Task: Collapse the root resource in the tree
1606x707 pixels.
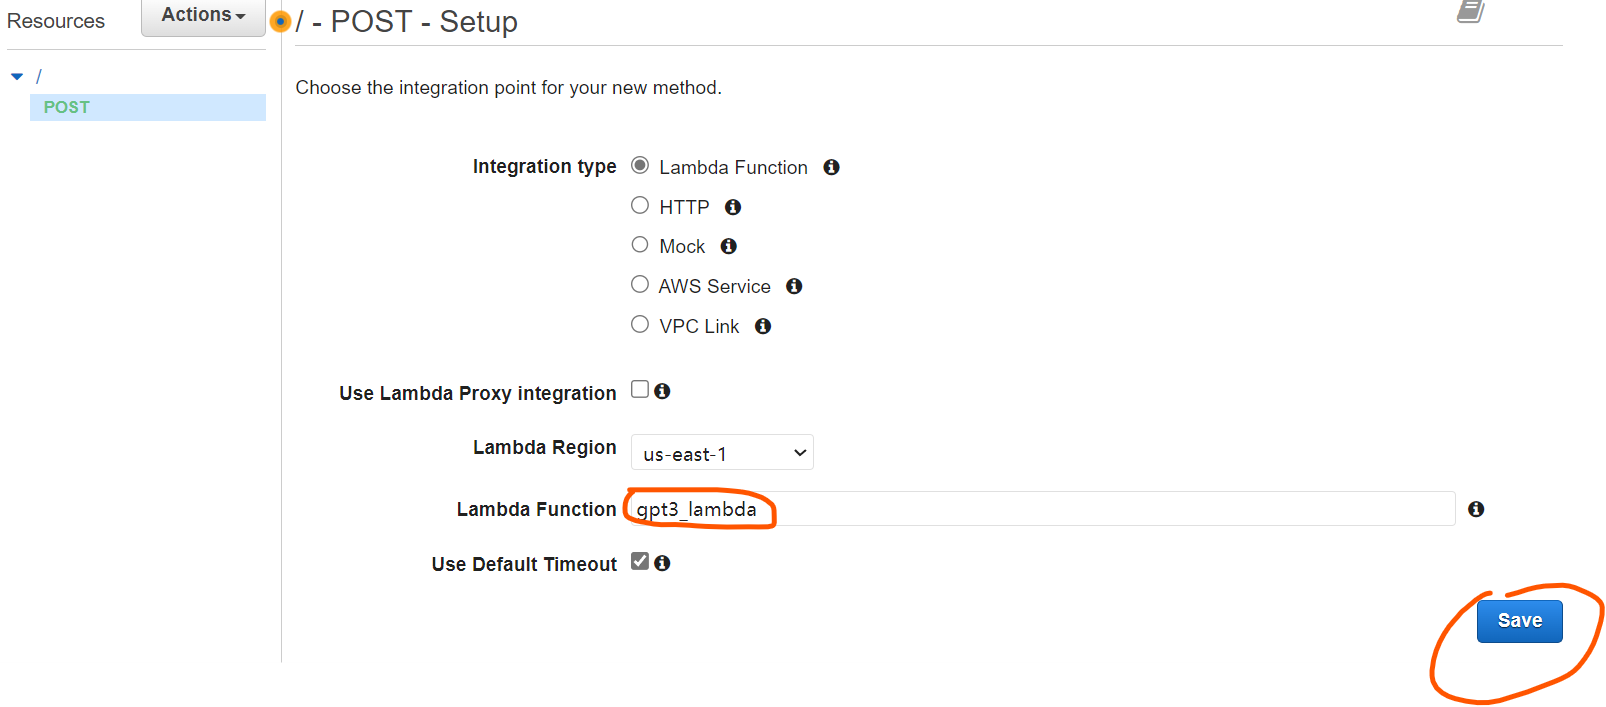Action: 16,74
